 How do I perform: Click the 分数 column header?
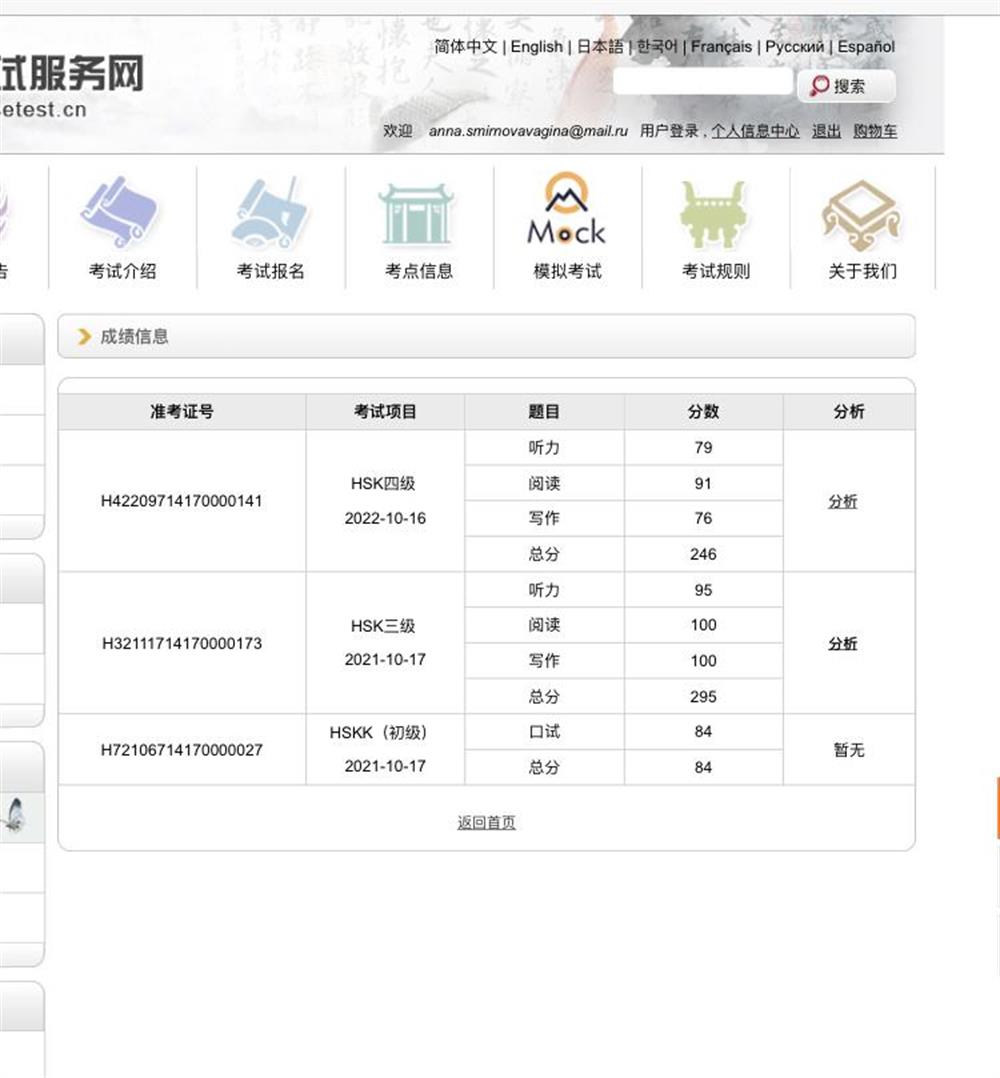click(x=703, y=412)
